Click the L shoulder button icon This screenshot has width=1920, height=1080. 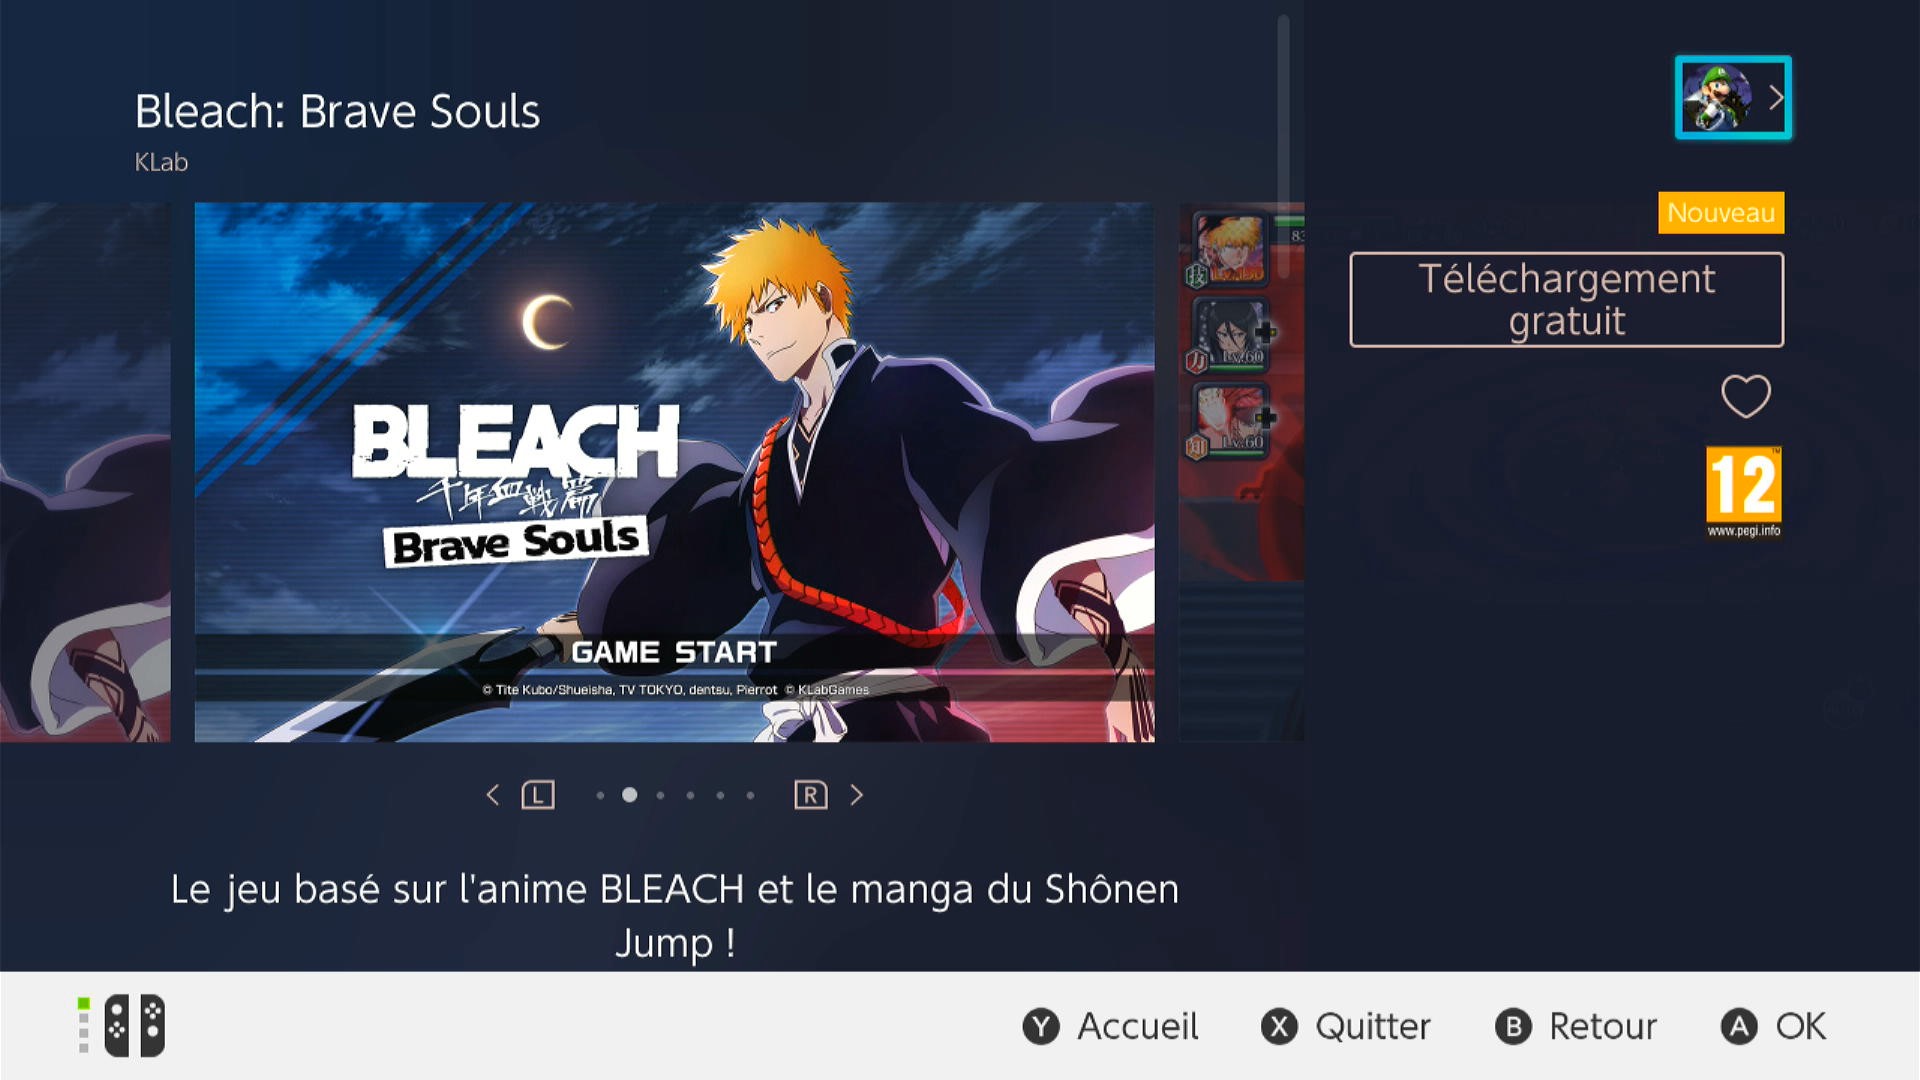click(x=538, y=795)
